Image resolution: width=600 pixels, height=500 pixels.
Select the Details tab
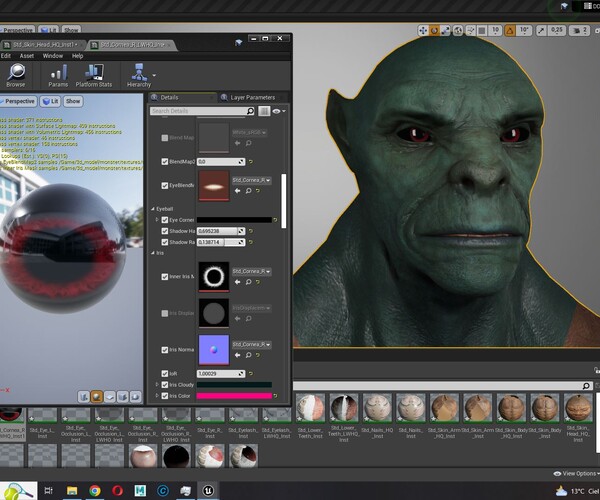[170, 98]
